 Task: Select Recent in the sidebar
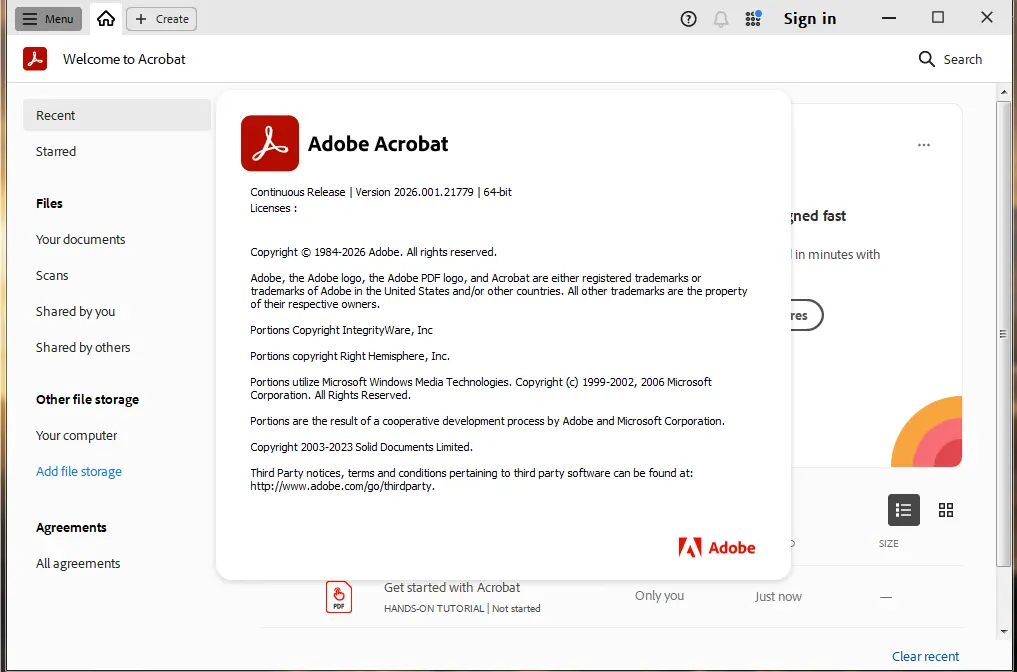(117, 115)
